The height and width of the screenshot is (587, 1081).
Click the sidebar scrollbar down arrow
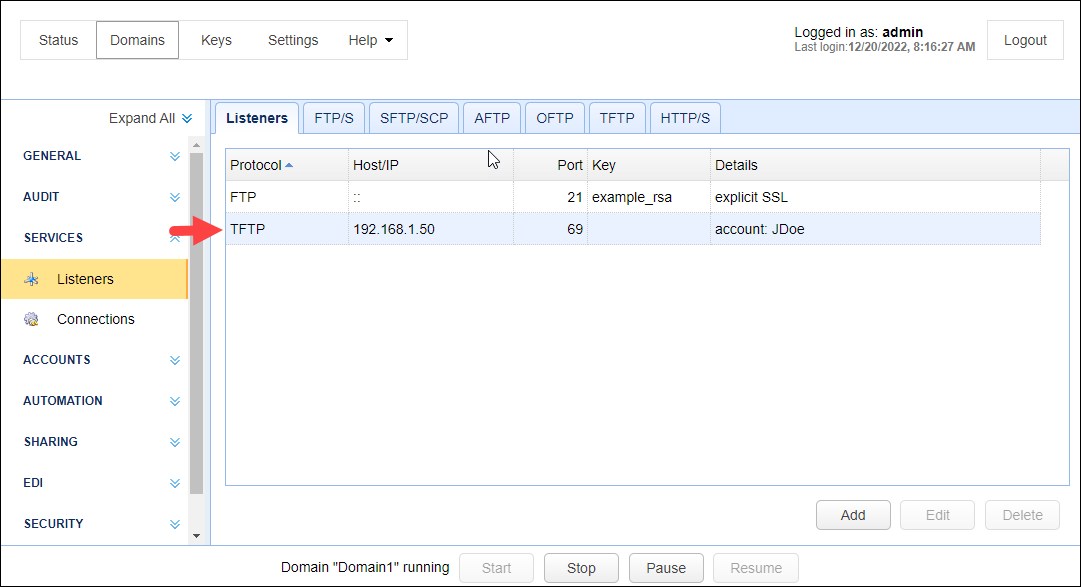click(196, 536)
